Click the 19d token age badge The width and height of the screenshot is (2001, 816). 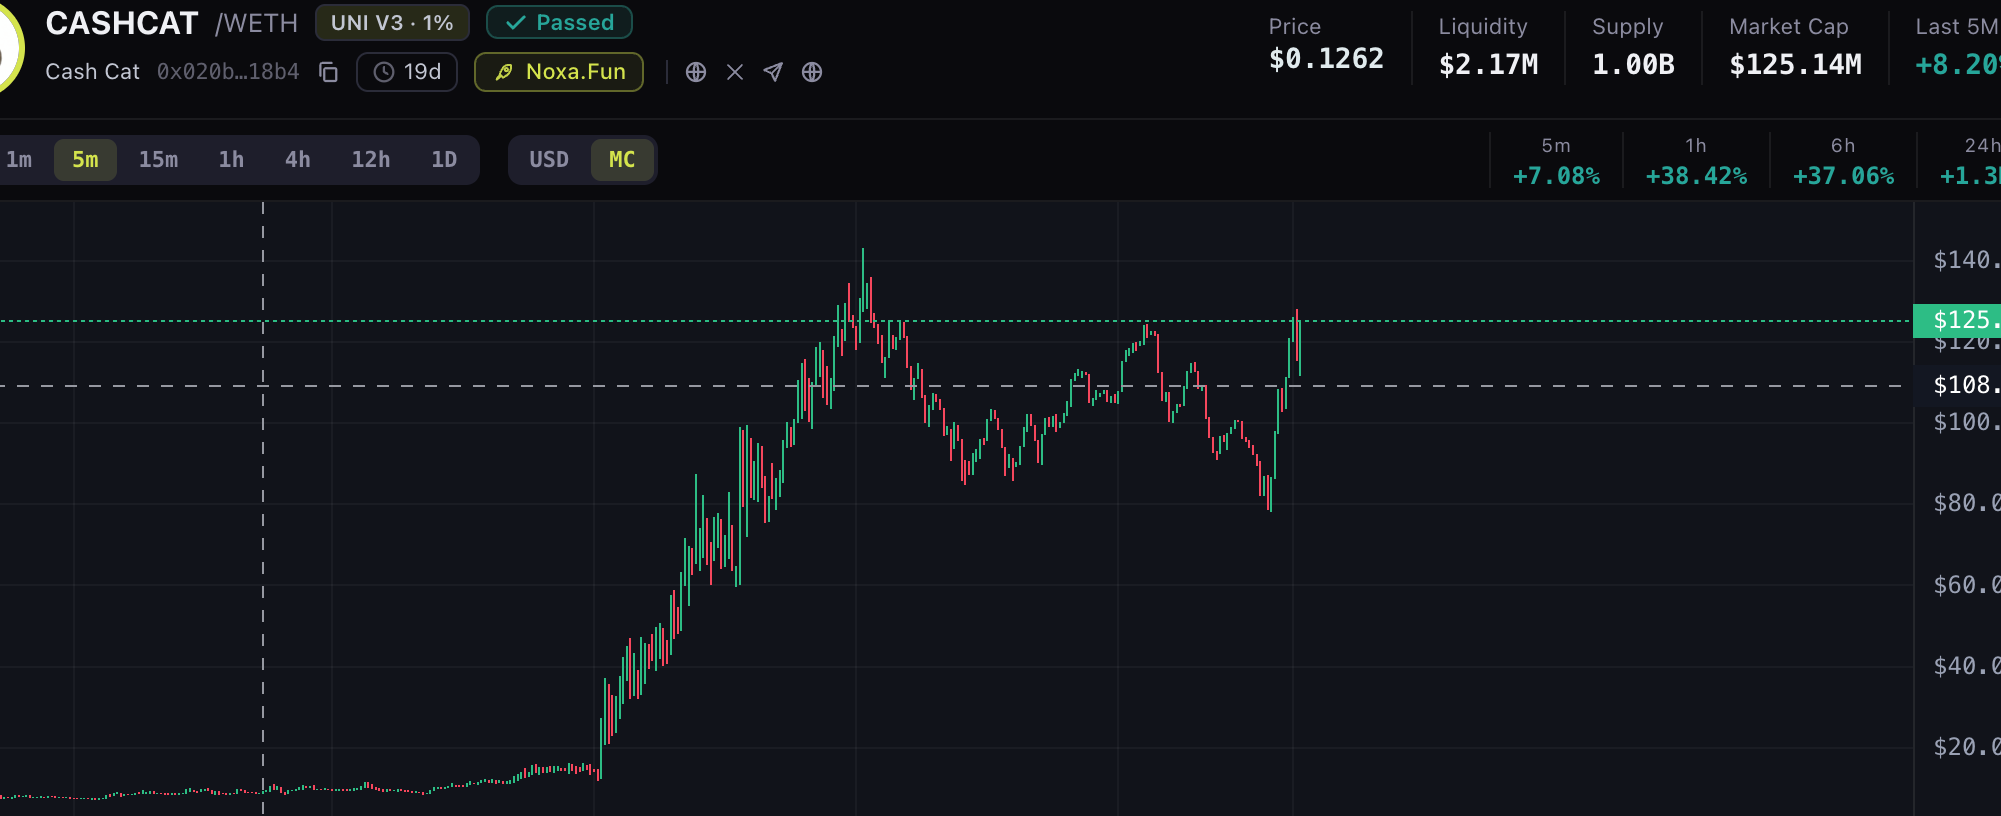(407, 72)
